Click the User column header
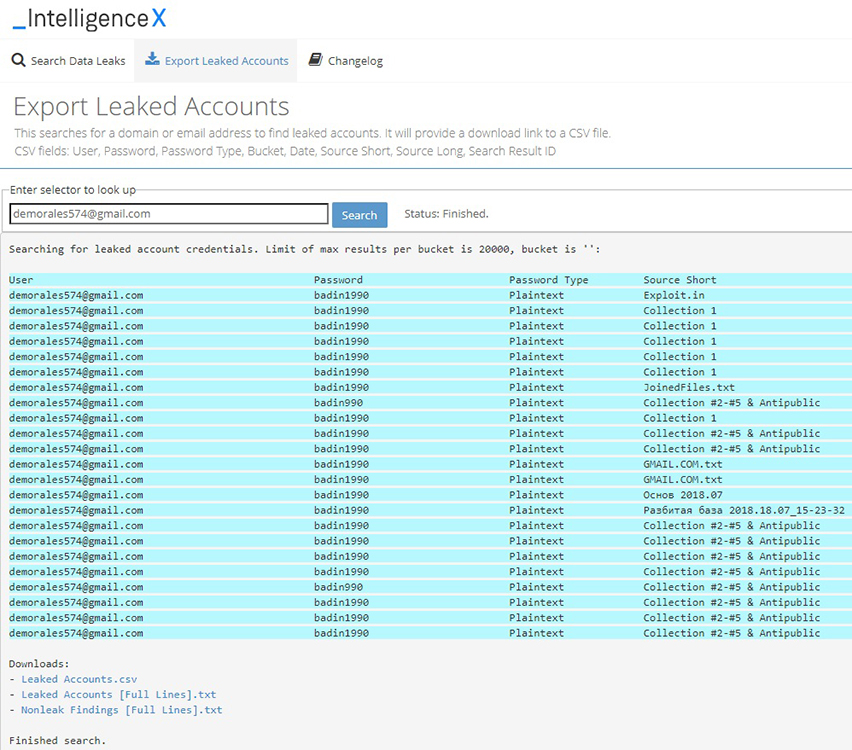Image resolution: width=852 pixels, height=750 pixels. 21,280
